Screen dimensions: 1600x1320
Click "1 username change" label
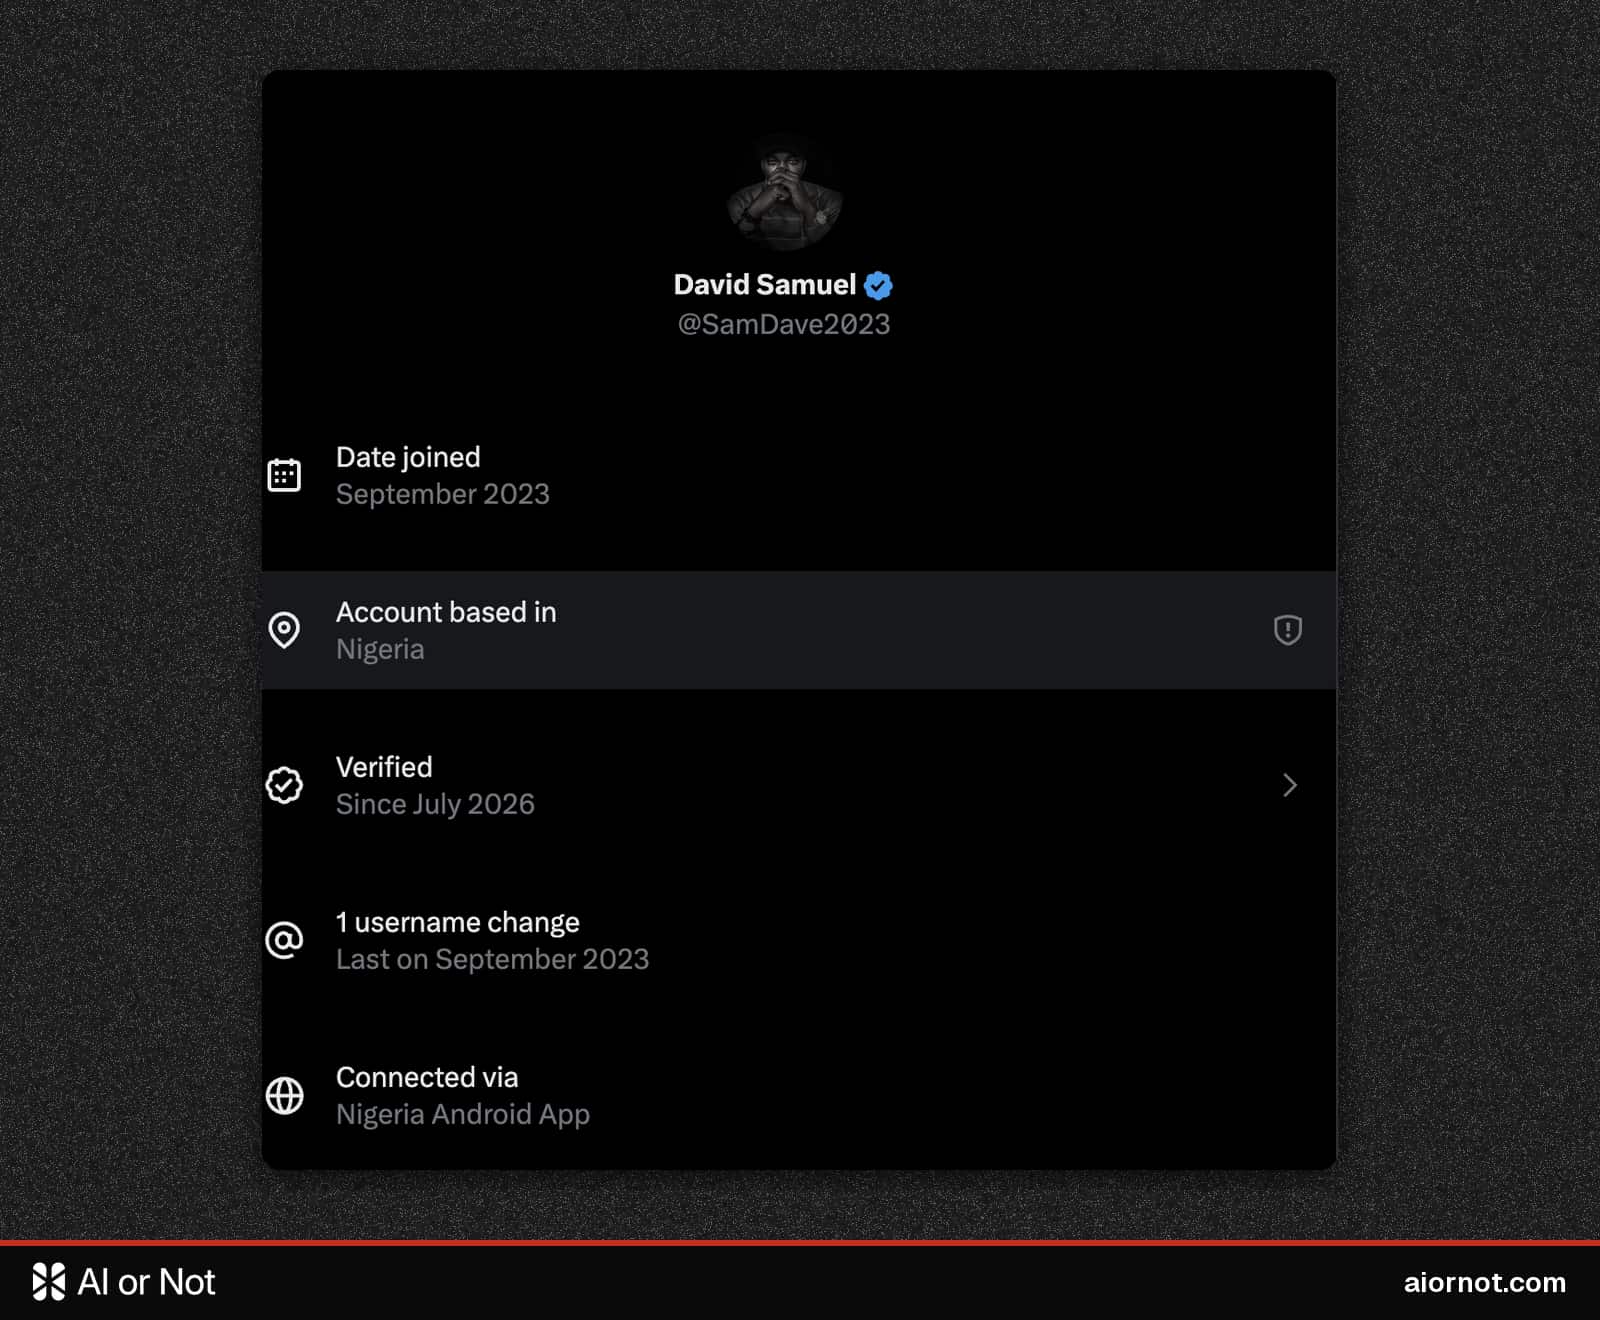(458, 922)
